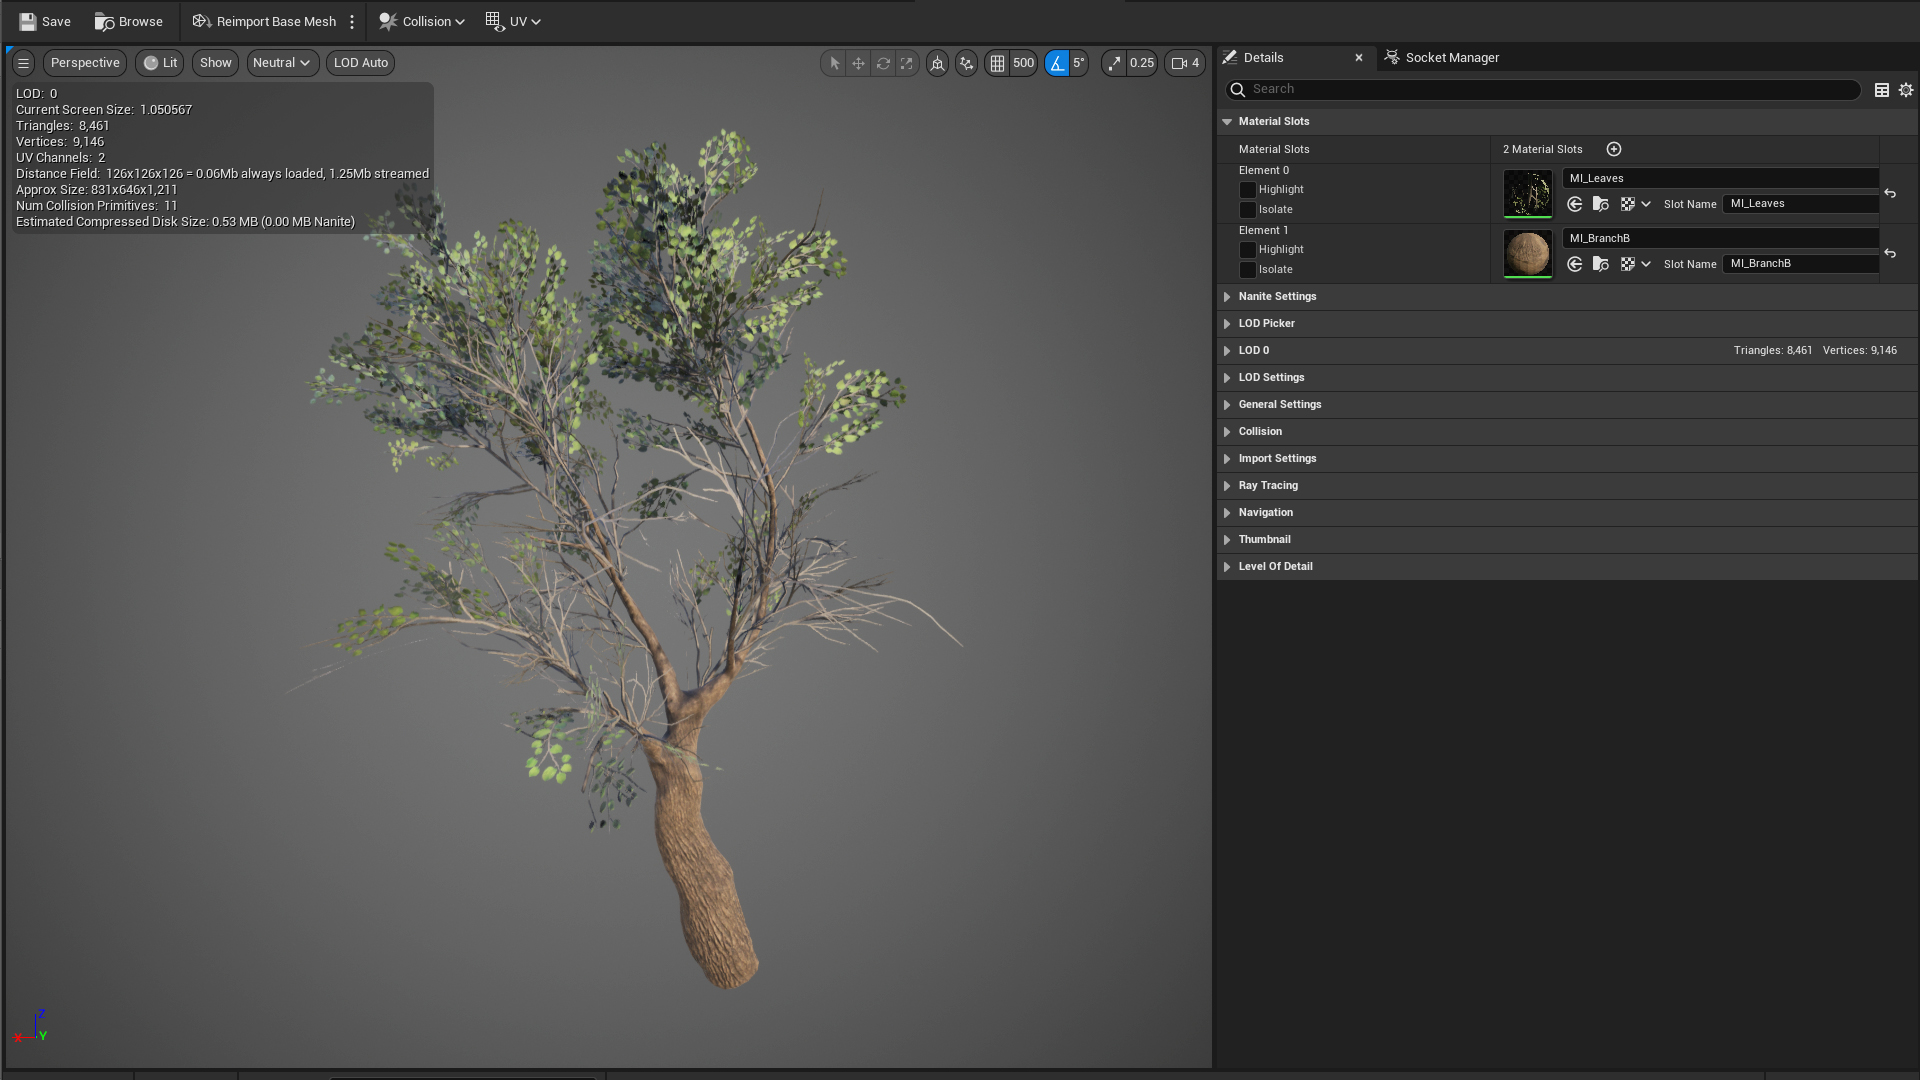Check the Isolate checkbox for Element 1
The height and width of the screenshot is (1080, 1920).
(1248, 269)
